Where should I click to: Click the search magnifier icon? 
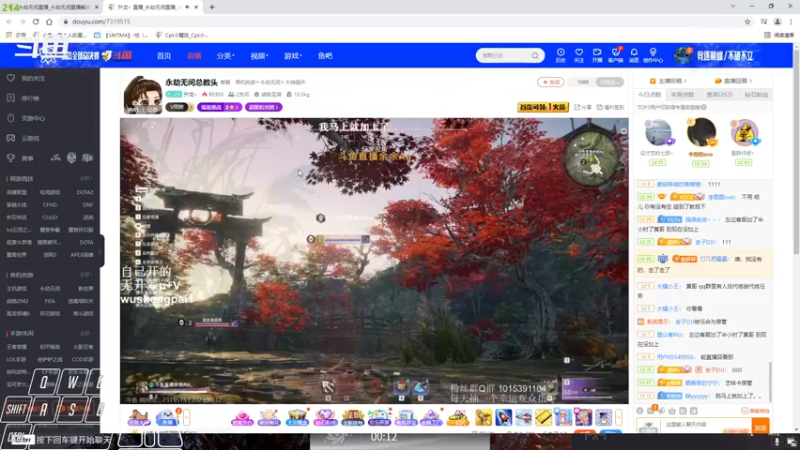coord(535,56)
